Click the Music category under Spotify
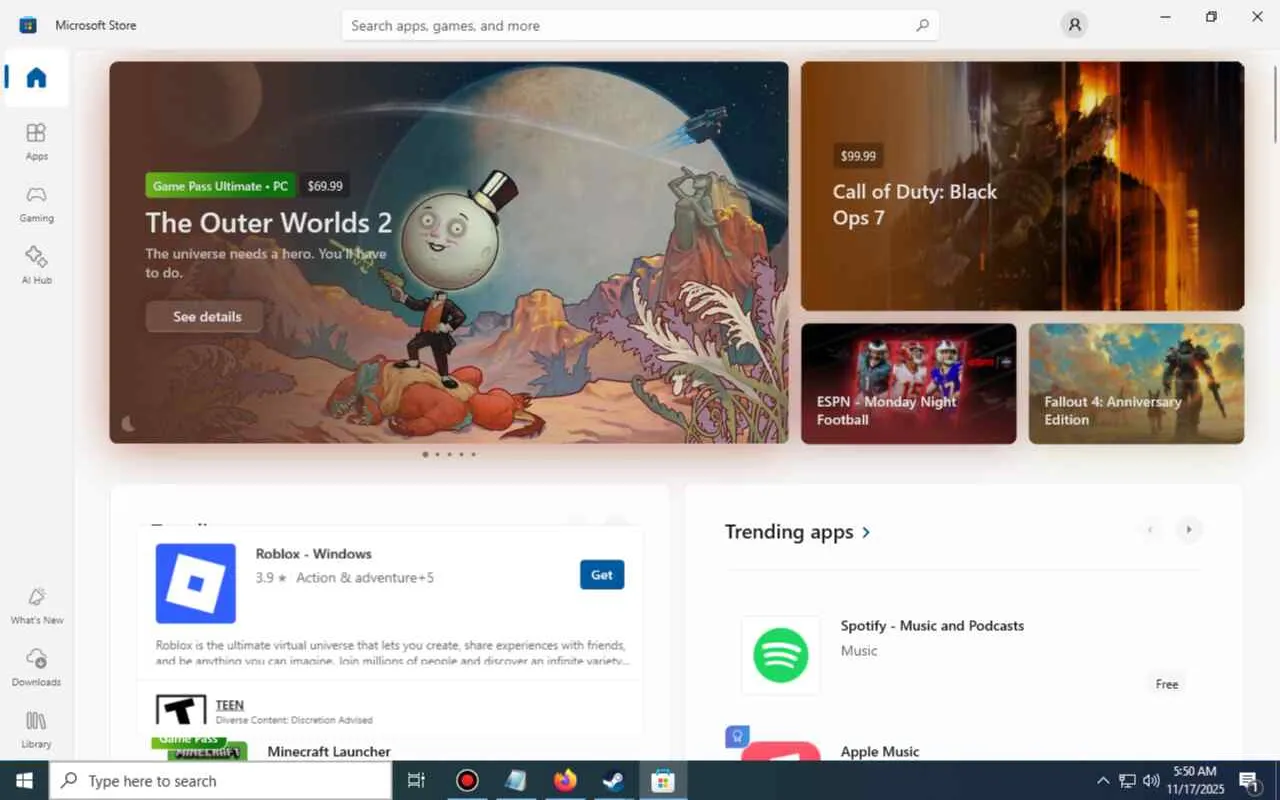Image resolution: width=1280 pixels, height=800 pixels. click(x=859, y=650)
